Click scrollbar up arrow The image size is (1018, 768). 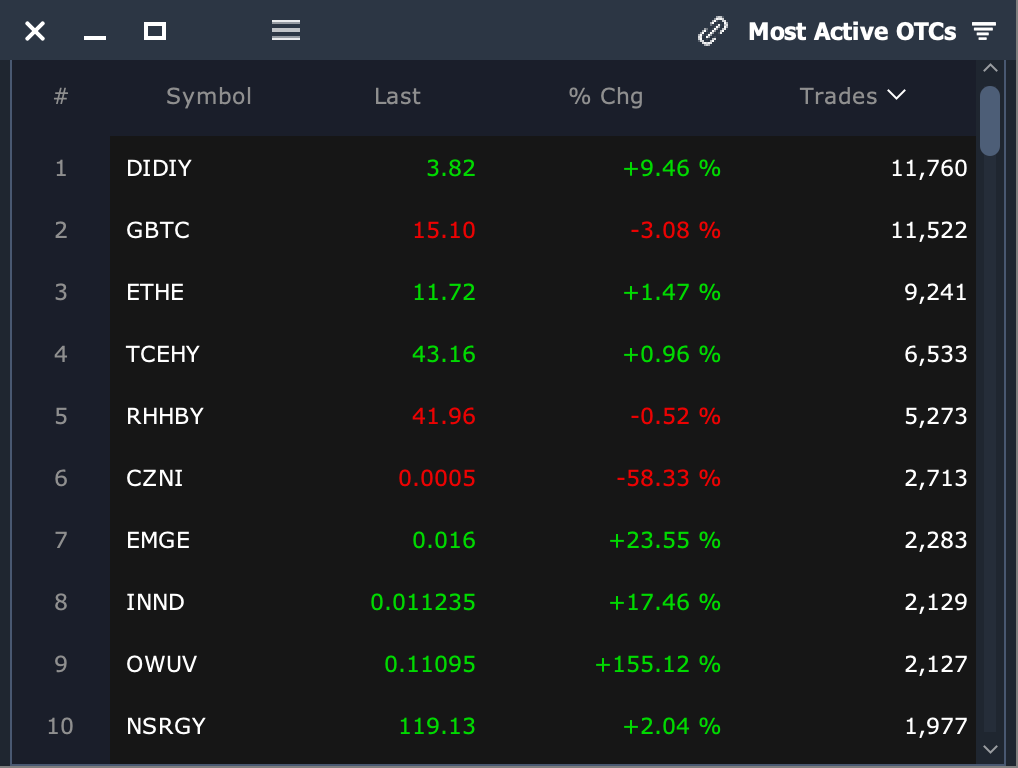(x=990, y=68)
